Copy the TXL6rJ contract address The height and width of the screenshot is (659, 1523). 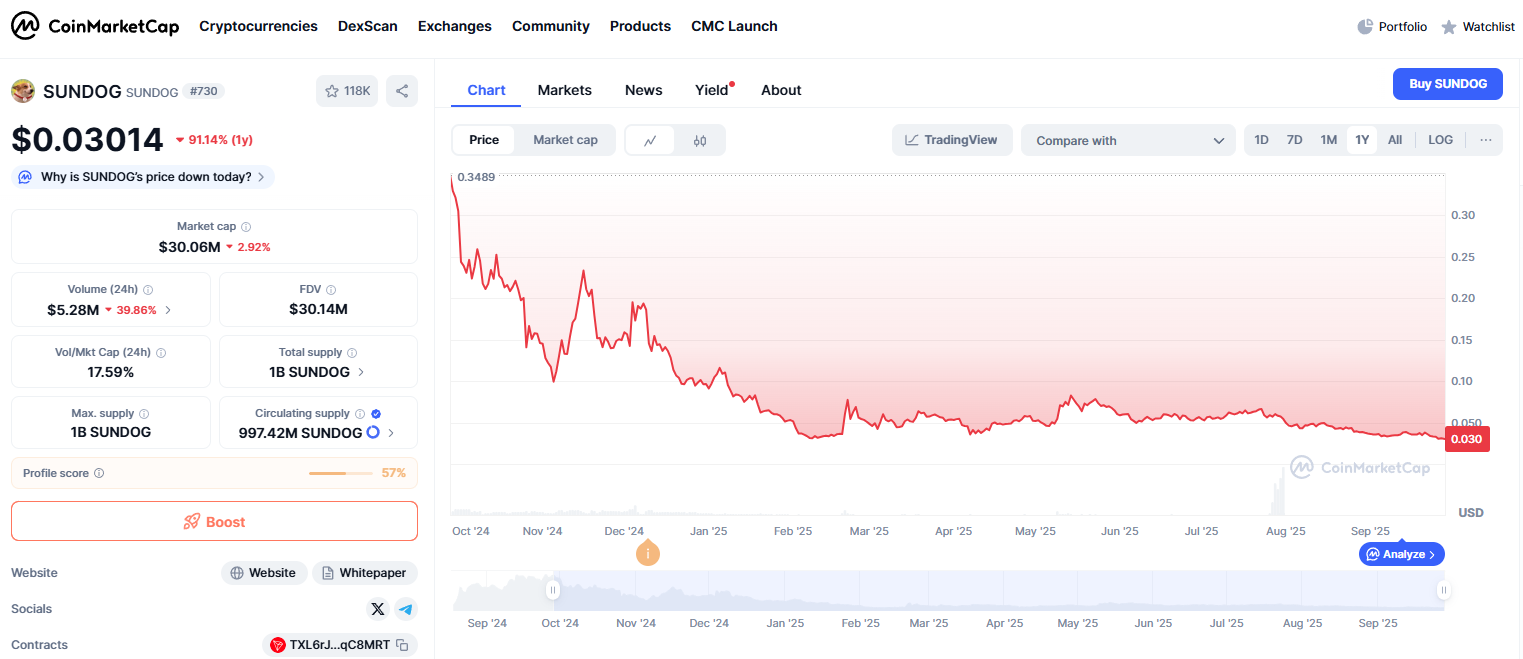click(x=402, y=645)
